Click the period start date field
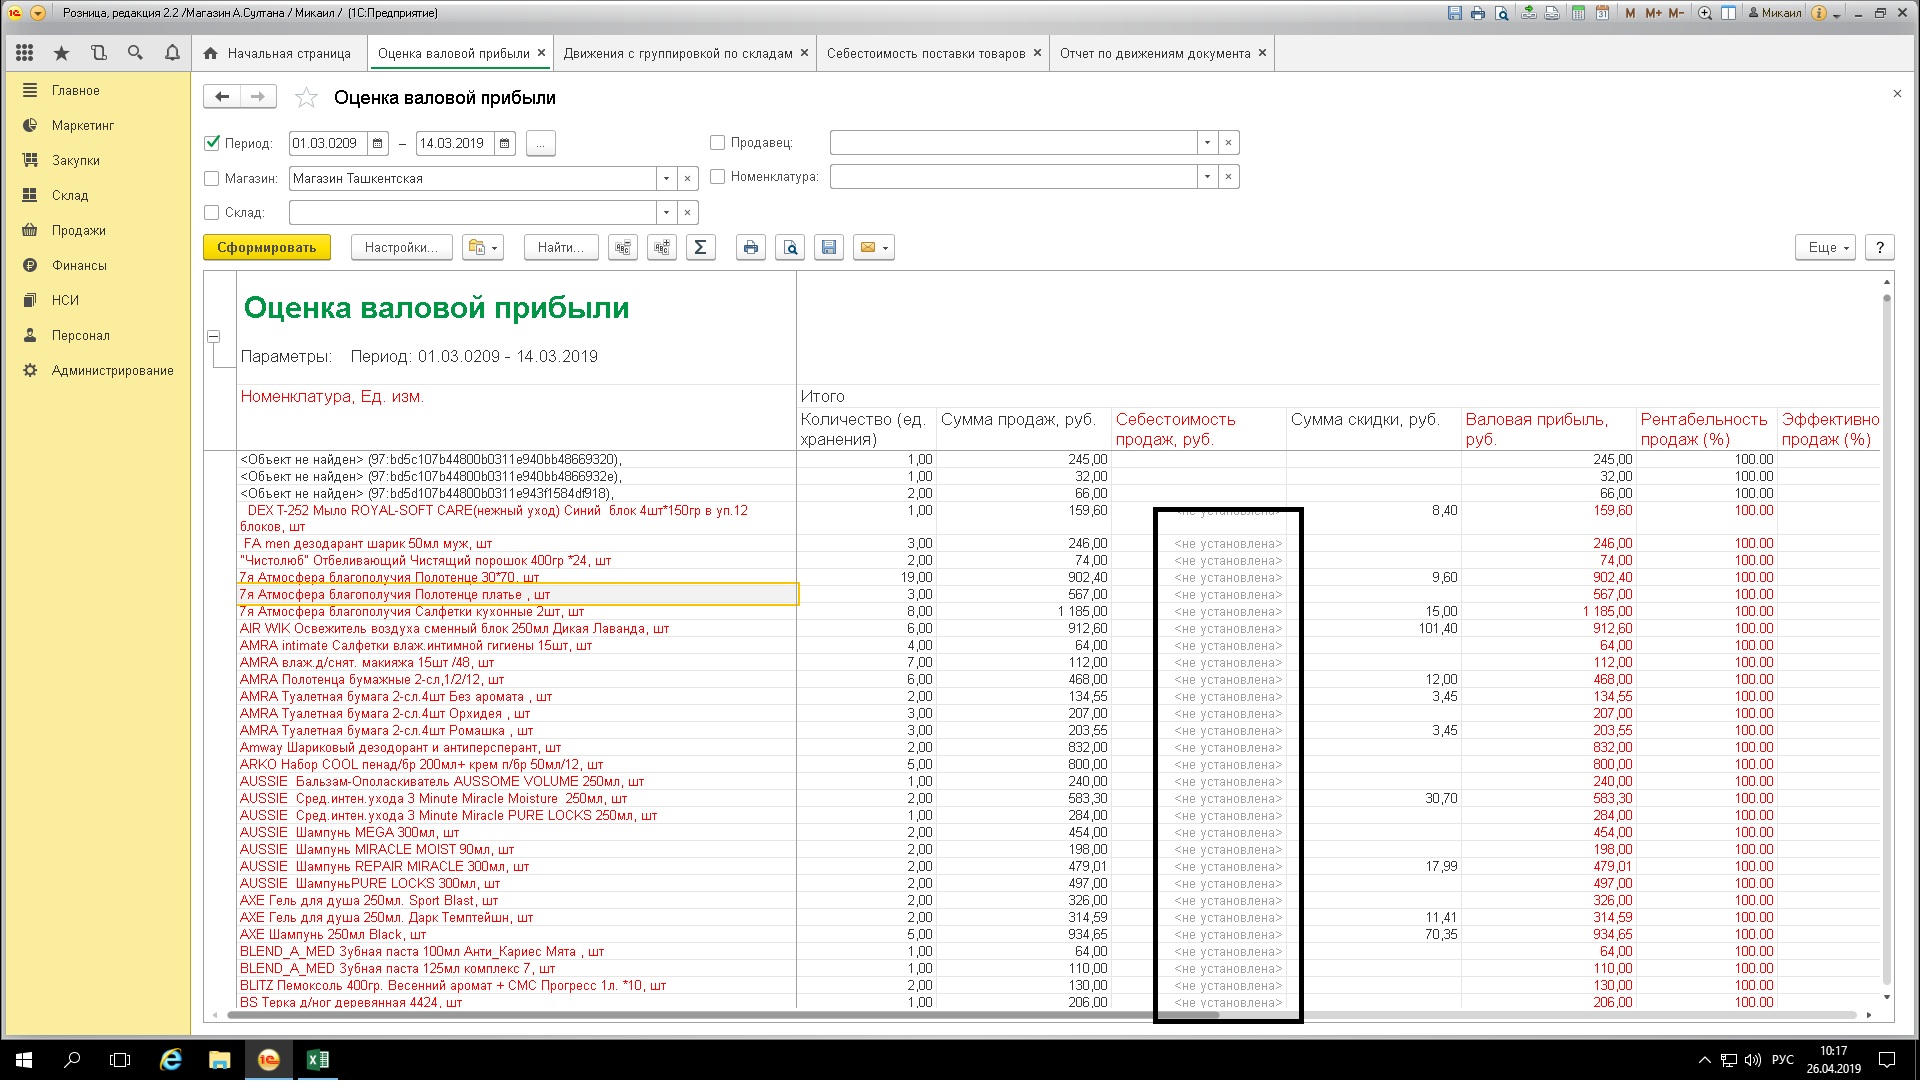The height and width of the screenshot is (1086, 1920). [327, 143]
